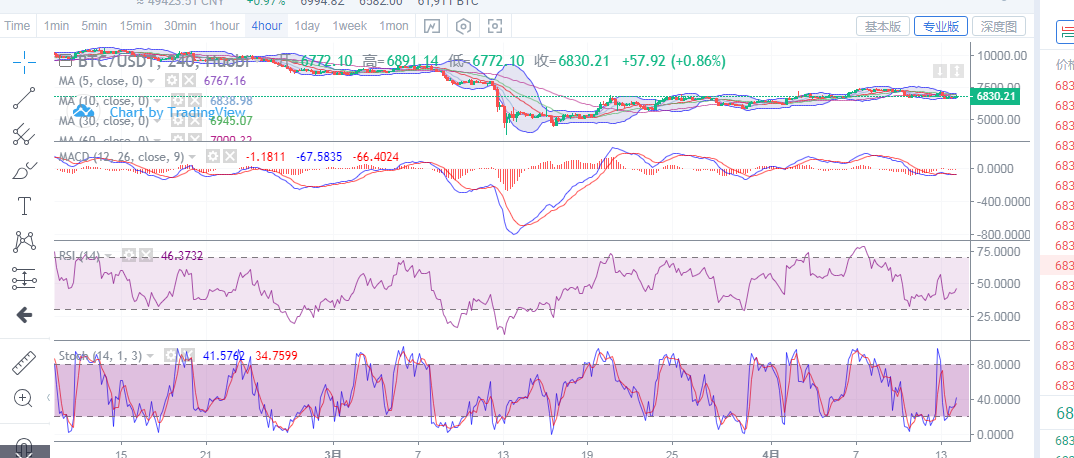Open settings for MA 10 indicator

[177, 101]
